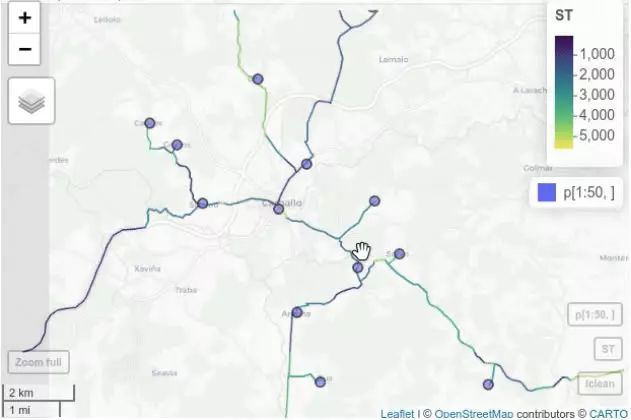Click the point marker at Carballo center

(278, 209)
